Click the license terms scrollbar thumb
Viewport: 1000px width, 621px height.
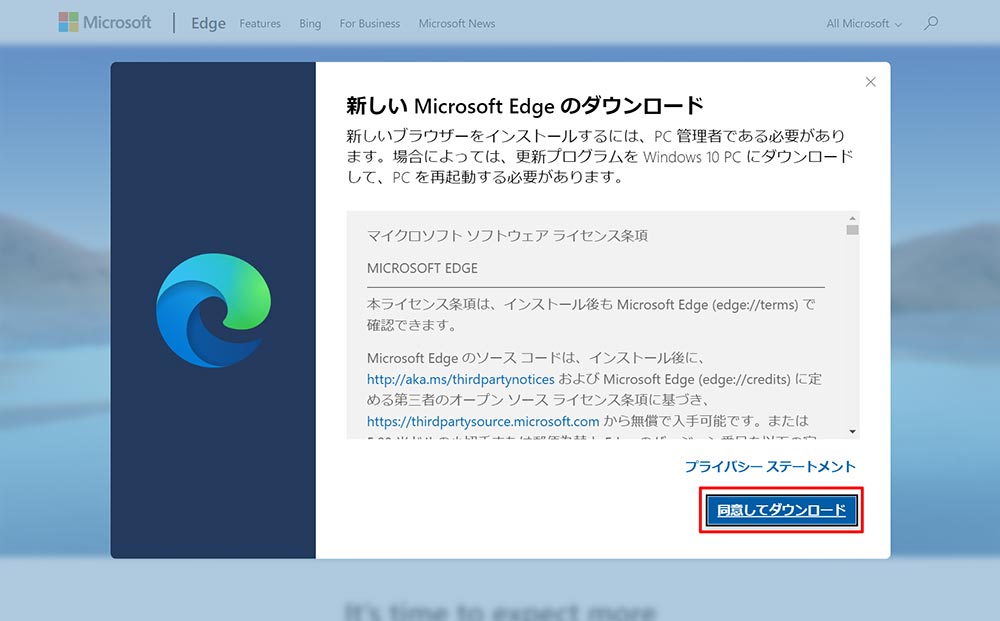pos(853,230)
